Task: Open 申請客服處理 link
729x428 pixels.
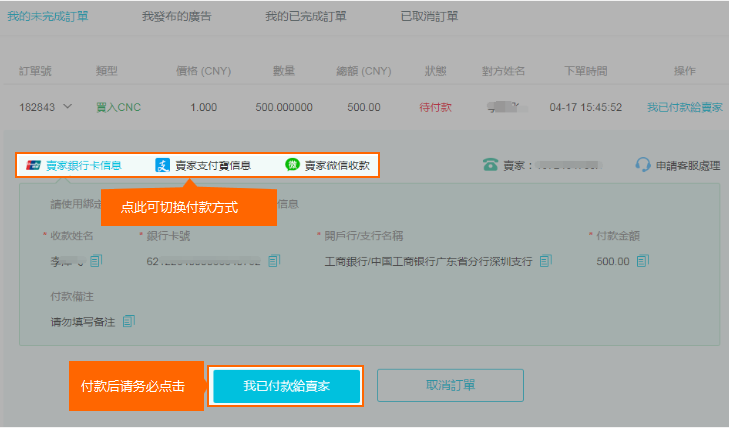Action: (688, 166)
